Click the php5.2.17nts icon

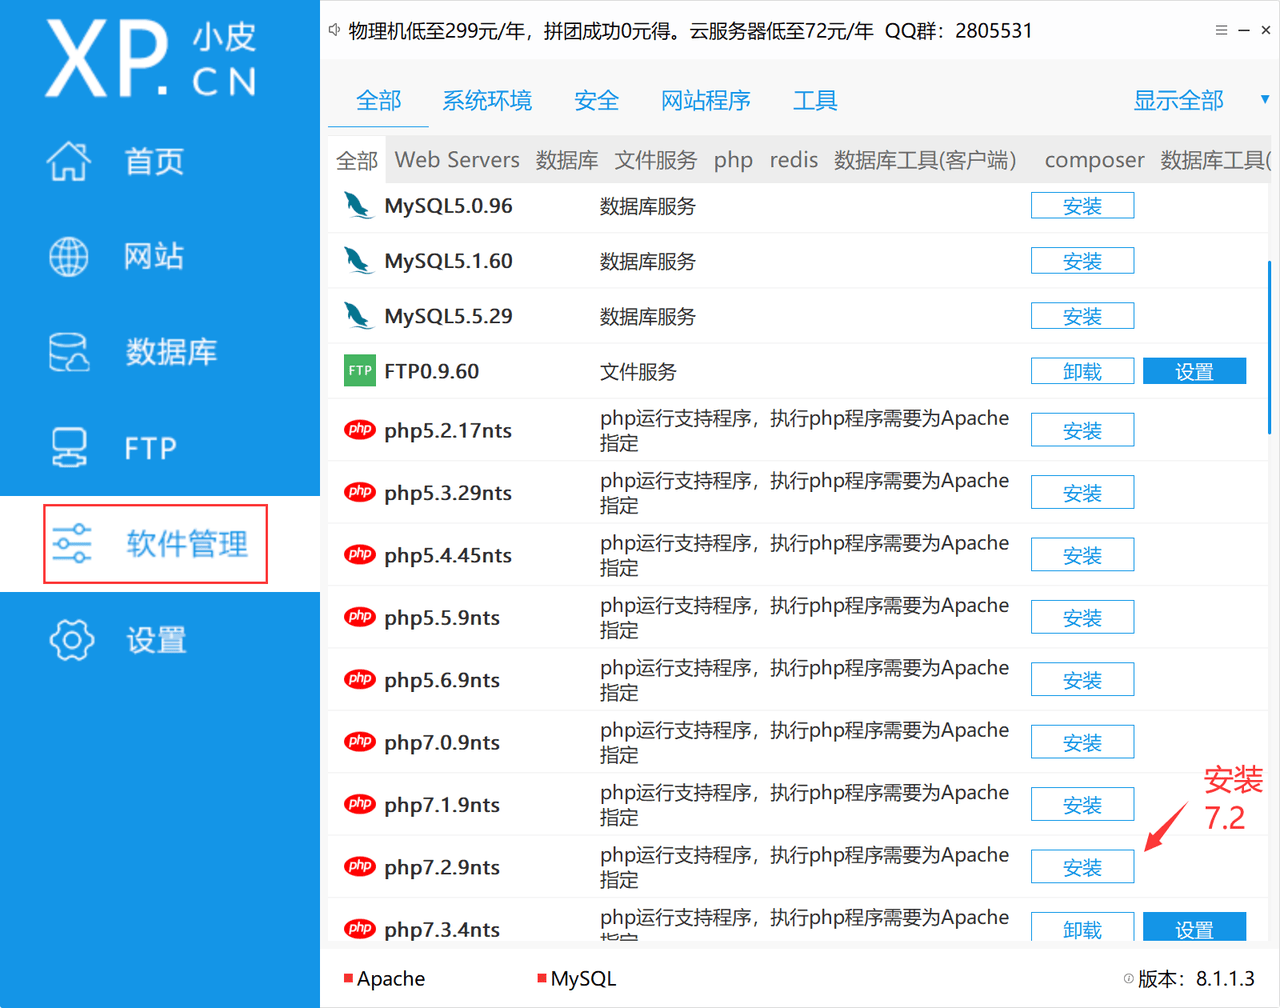(x=360, y=430)
